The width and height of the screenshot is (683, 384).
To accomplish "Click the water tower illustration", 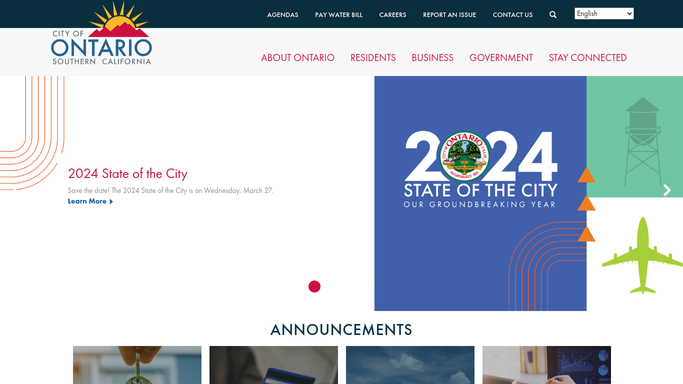I will point(642,141).
